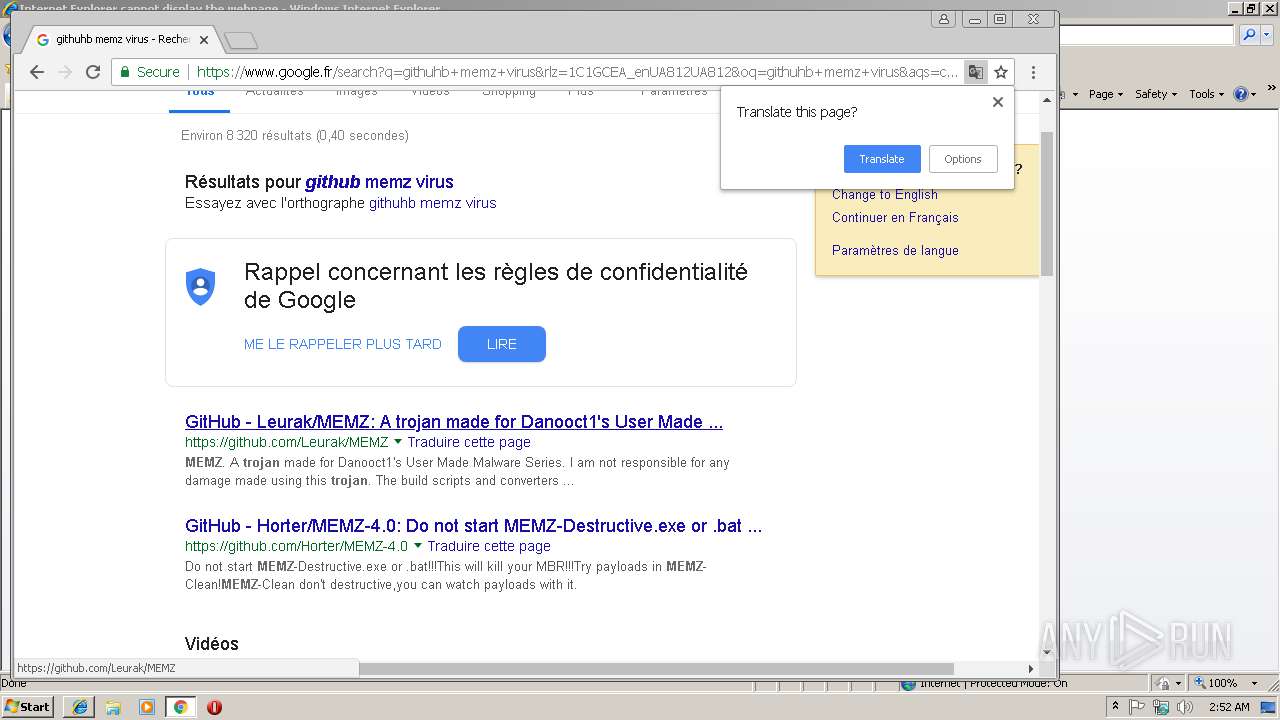Open a new Chrome tab
The image size is (1280, 720).
tap(241, 40)
